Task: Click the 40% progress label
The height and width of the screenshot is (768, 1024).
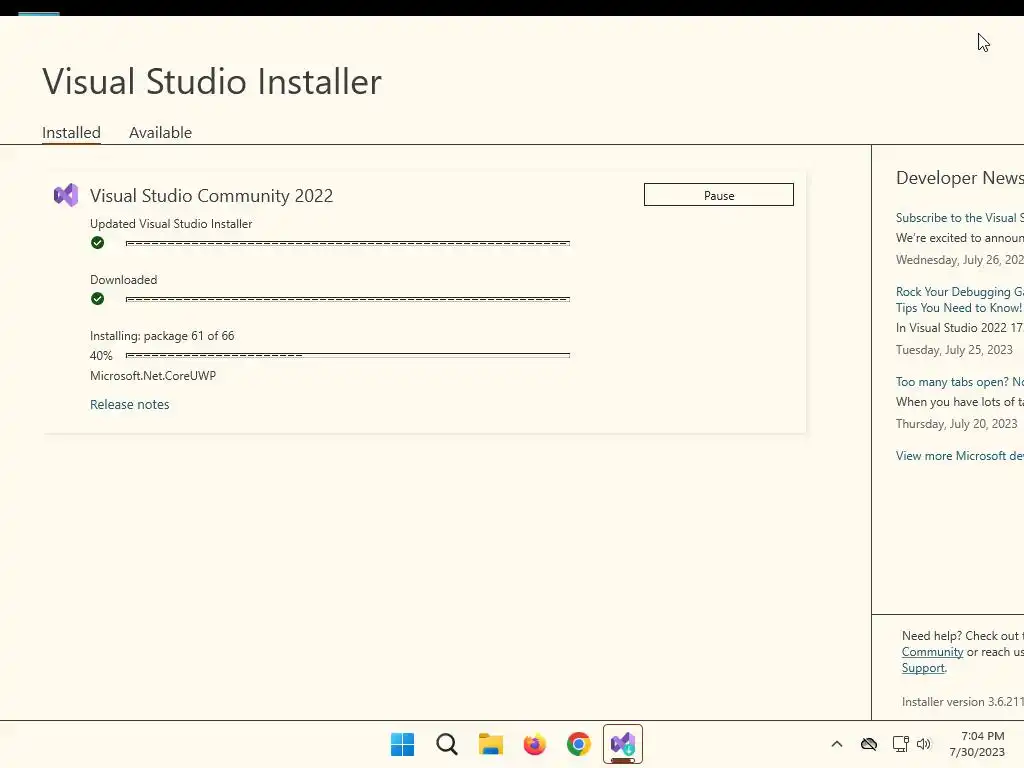Action: [x=101, y=355]
